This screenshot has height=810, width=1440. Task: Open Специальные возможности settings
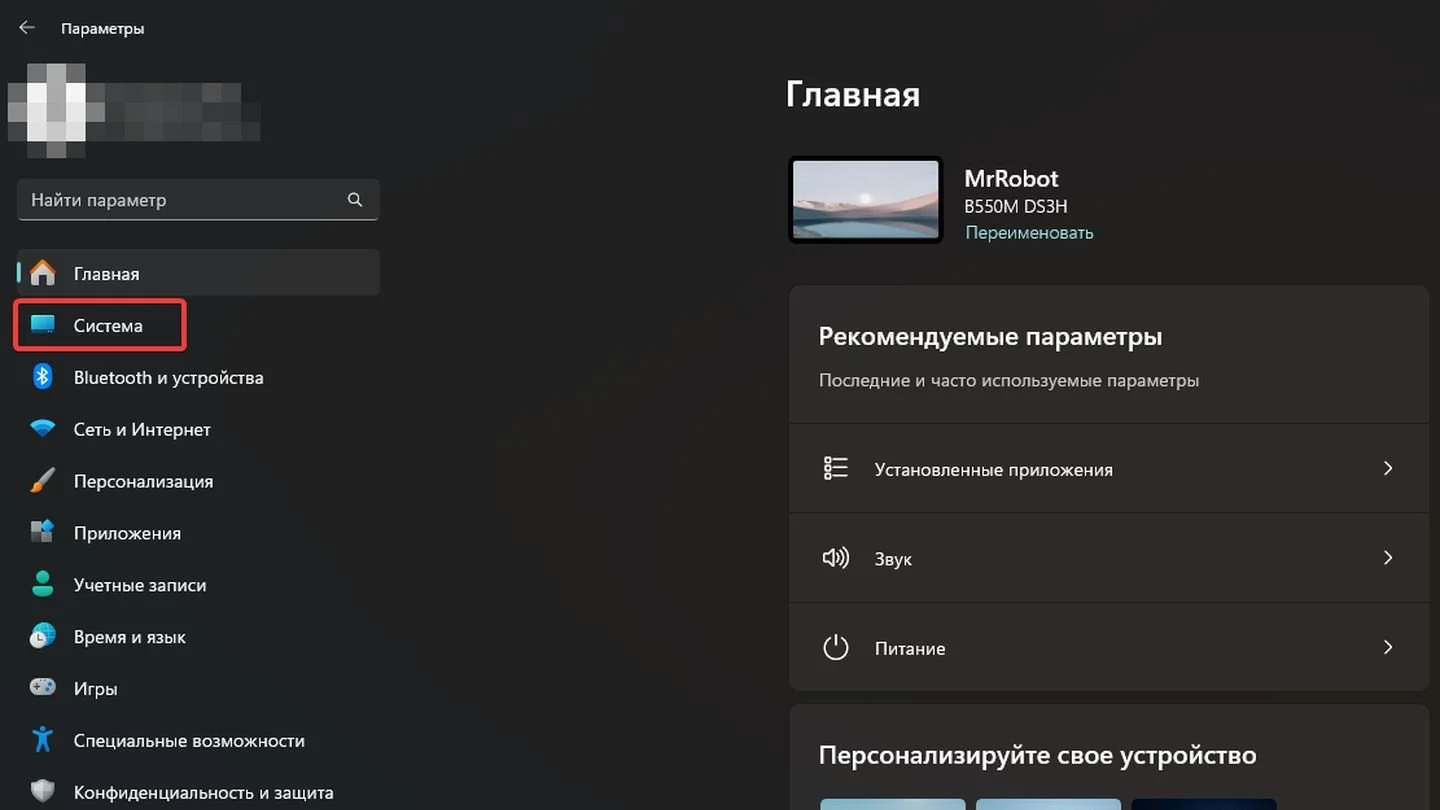(x=189, y=741)
